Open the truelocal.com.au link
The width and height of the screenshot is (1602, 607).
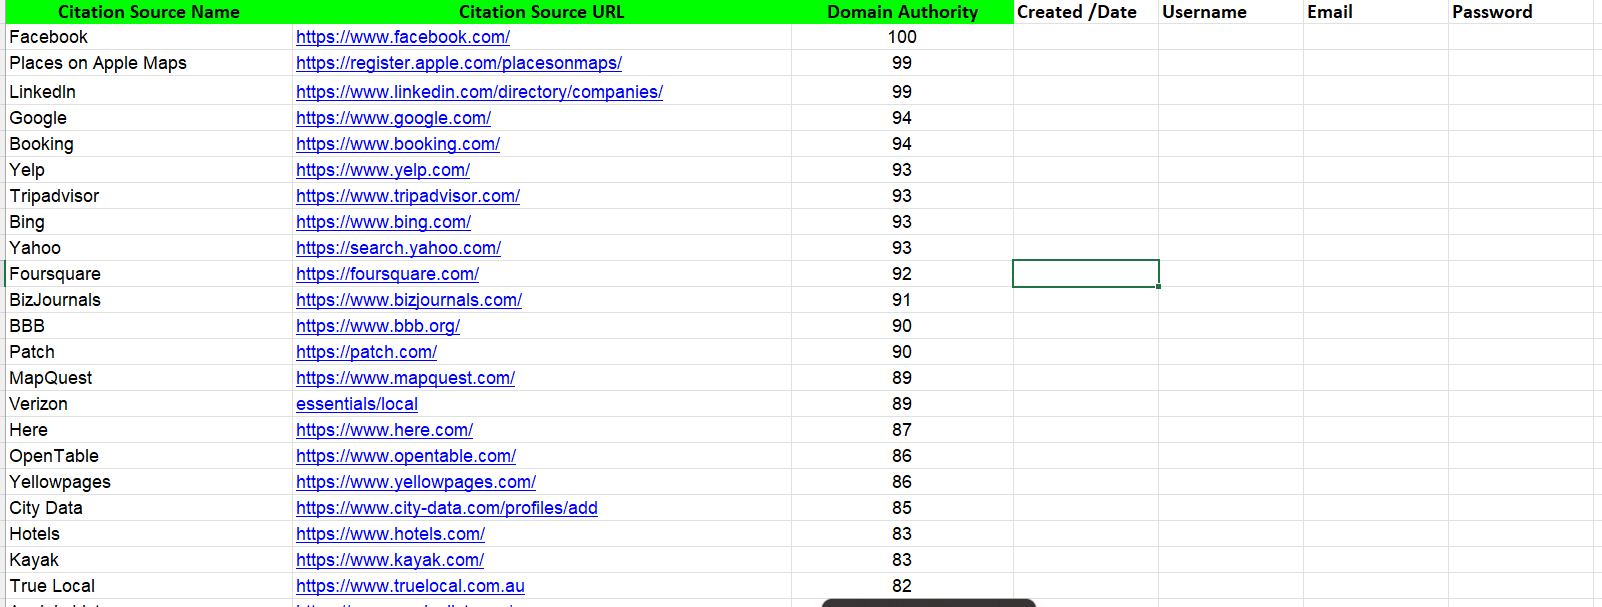[410, 586]
